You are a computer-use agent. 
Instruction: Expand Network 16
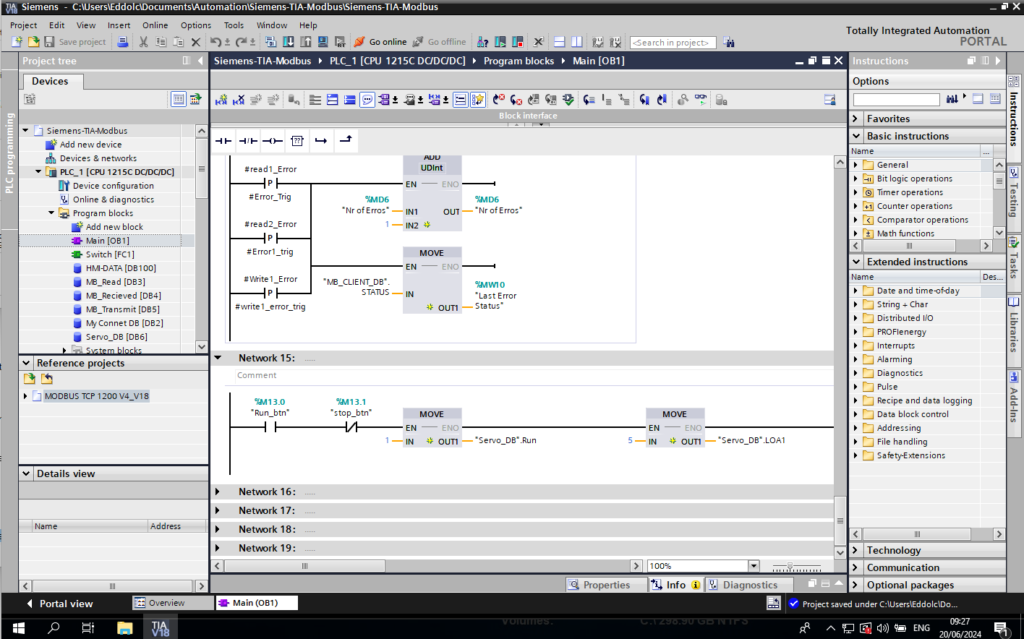click(218, 491)
